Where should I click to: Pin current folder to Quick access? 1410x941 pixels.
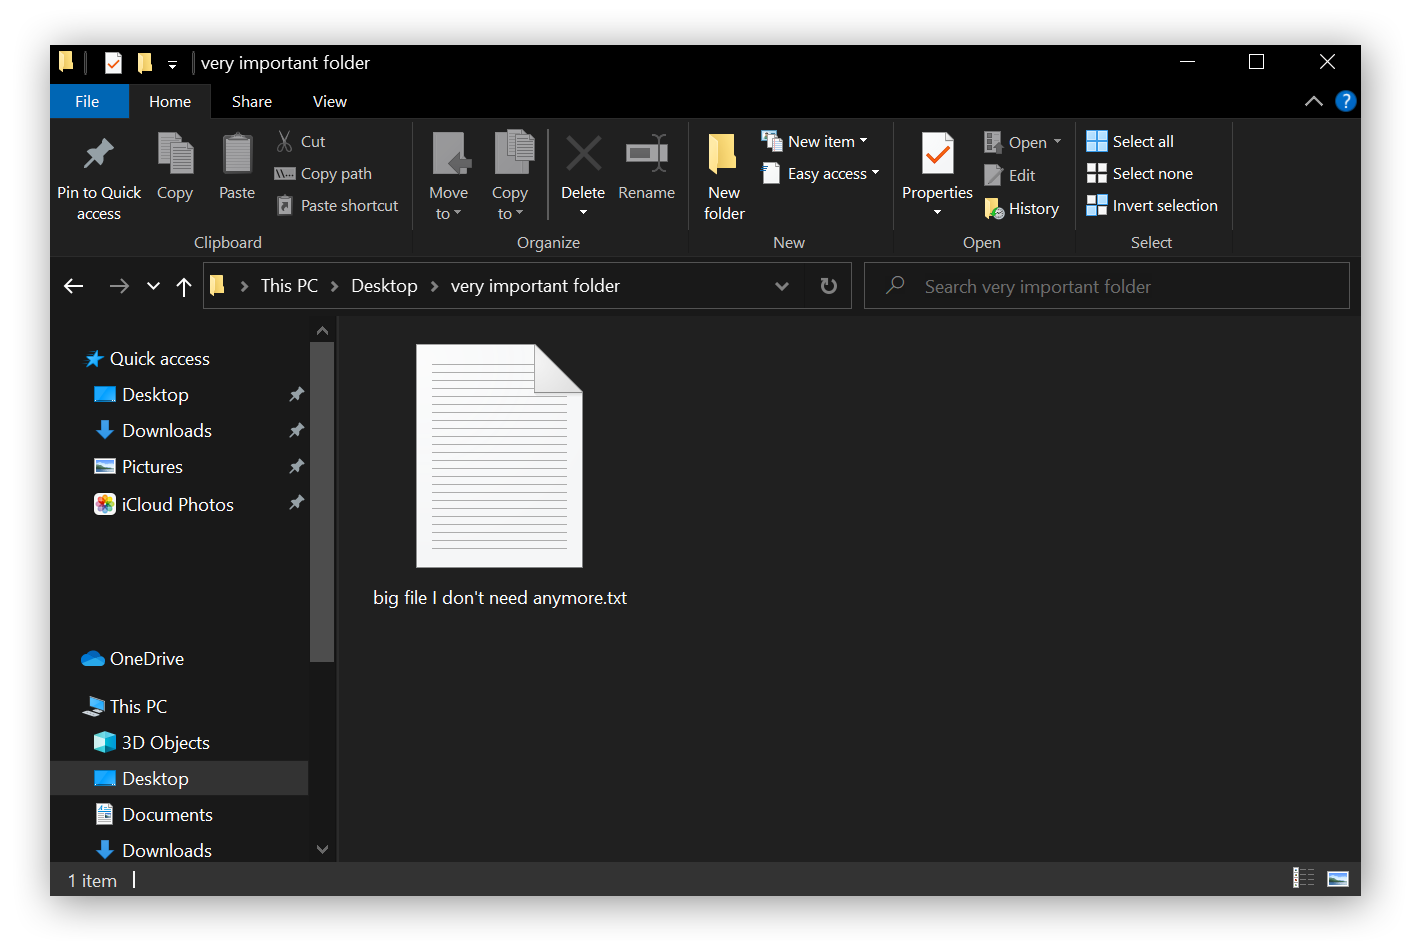98,177
